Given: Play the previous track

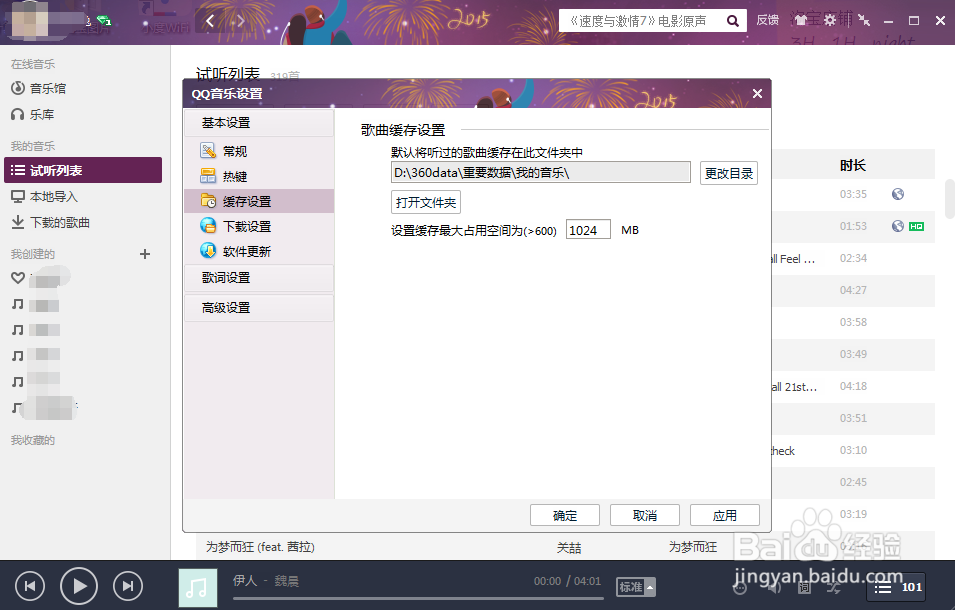Looking at the screenshot, I should 30,586.
